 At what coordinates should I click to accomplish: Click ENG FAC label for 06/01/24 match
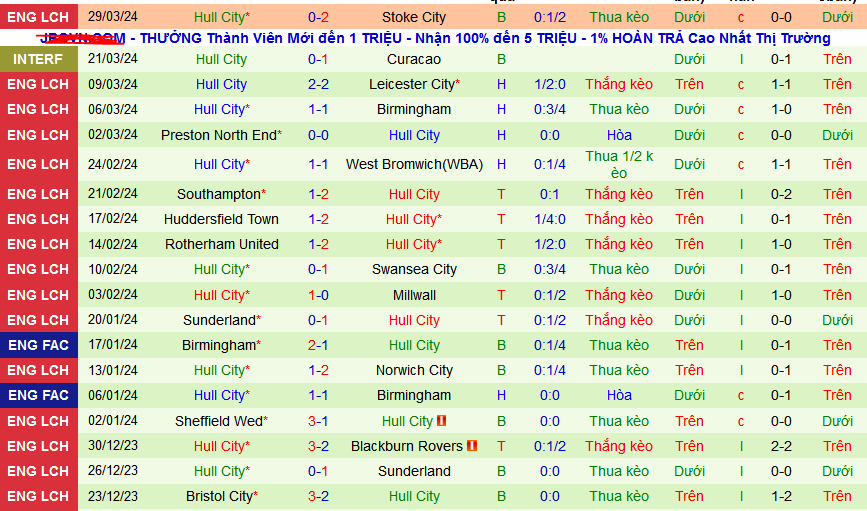(38, 395)
